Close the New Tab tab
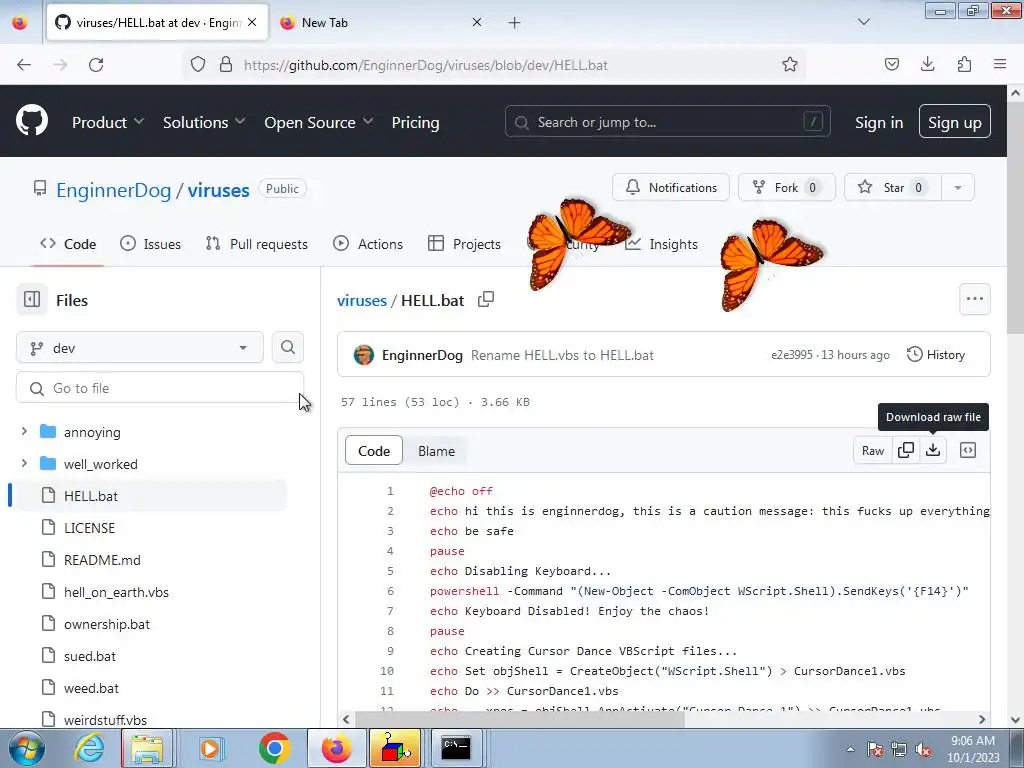The width and height of the screenshot is (1024, 768). [x=477, y=22]
